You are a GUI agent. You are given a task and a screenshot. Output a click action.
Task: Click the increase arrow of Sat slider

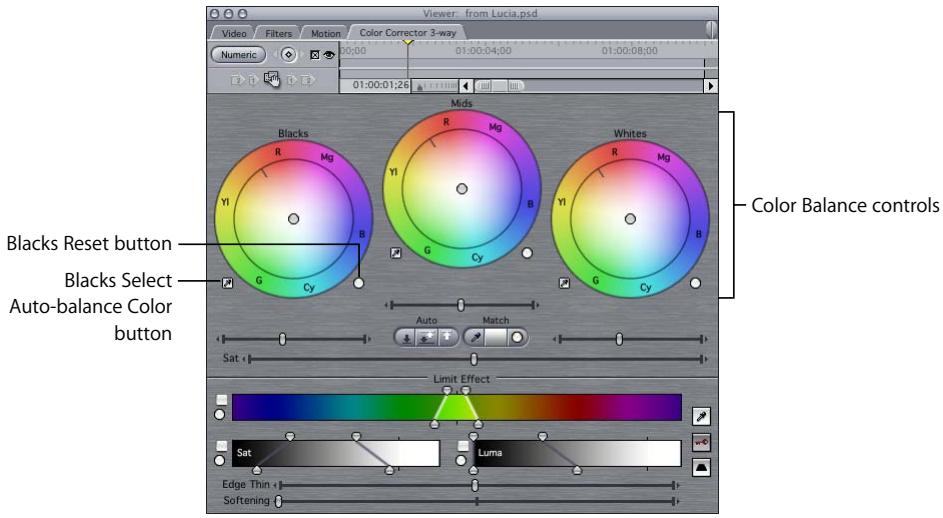705,359
